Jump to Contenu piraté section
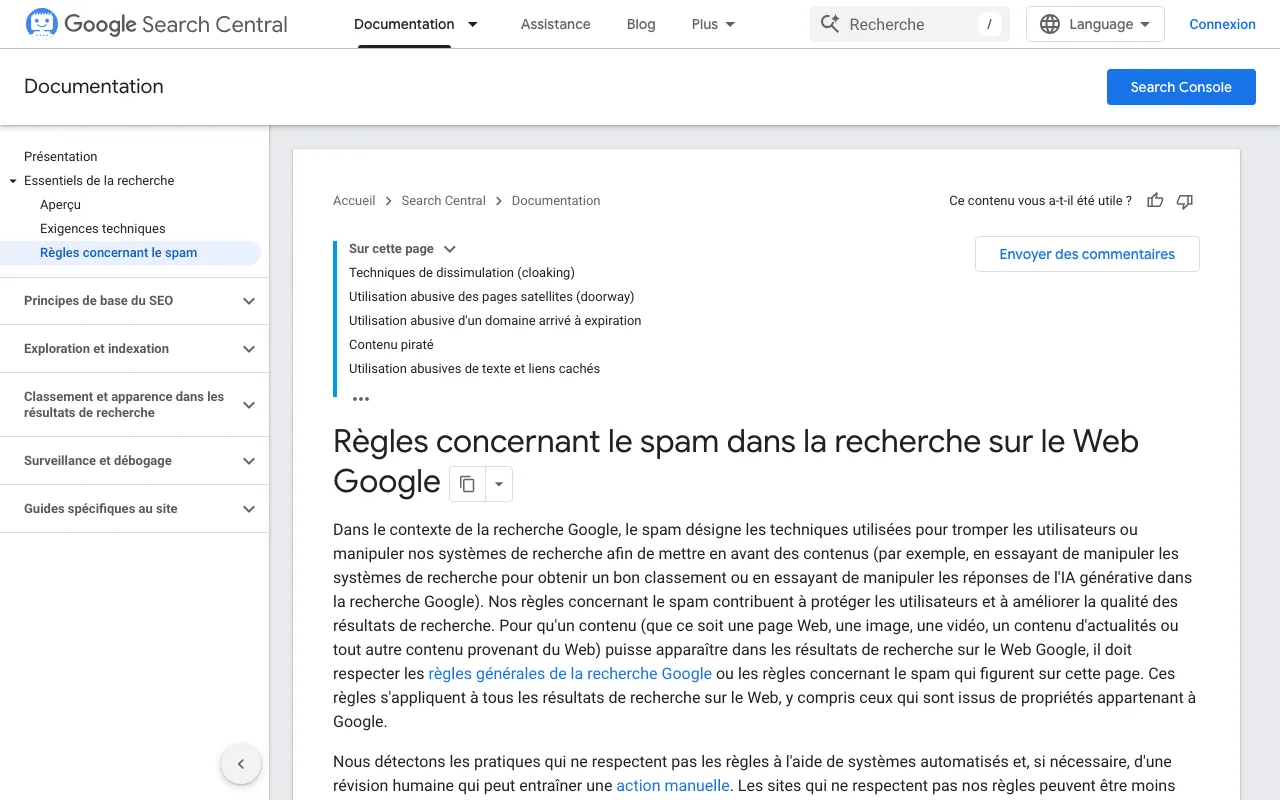 [x=391, y=344]
